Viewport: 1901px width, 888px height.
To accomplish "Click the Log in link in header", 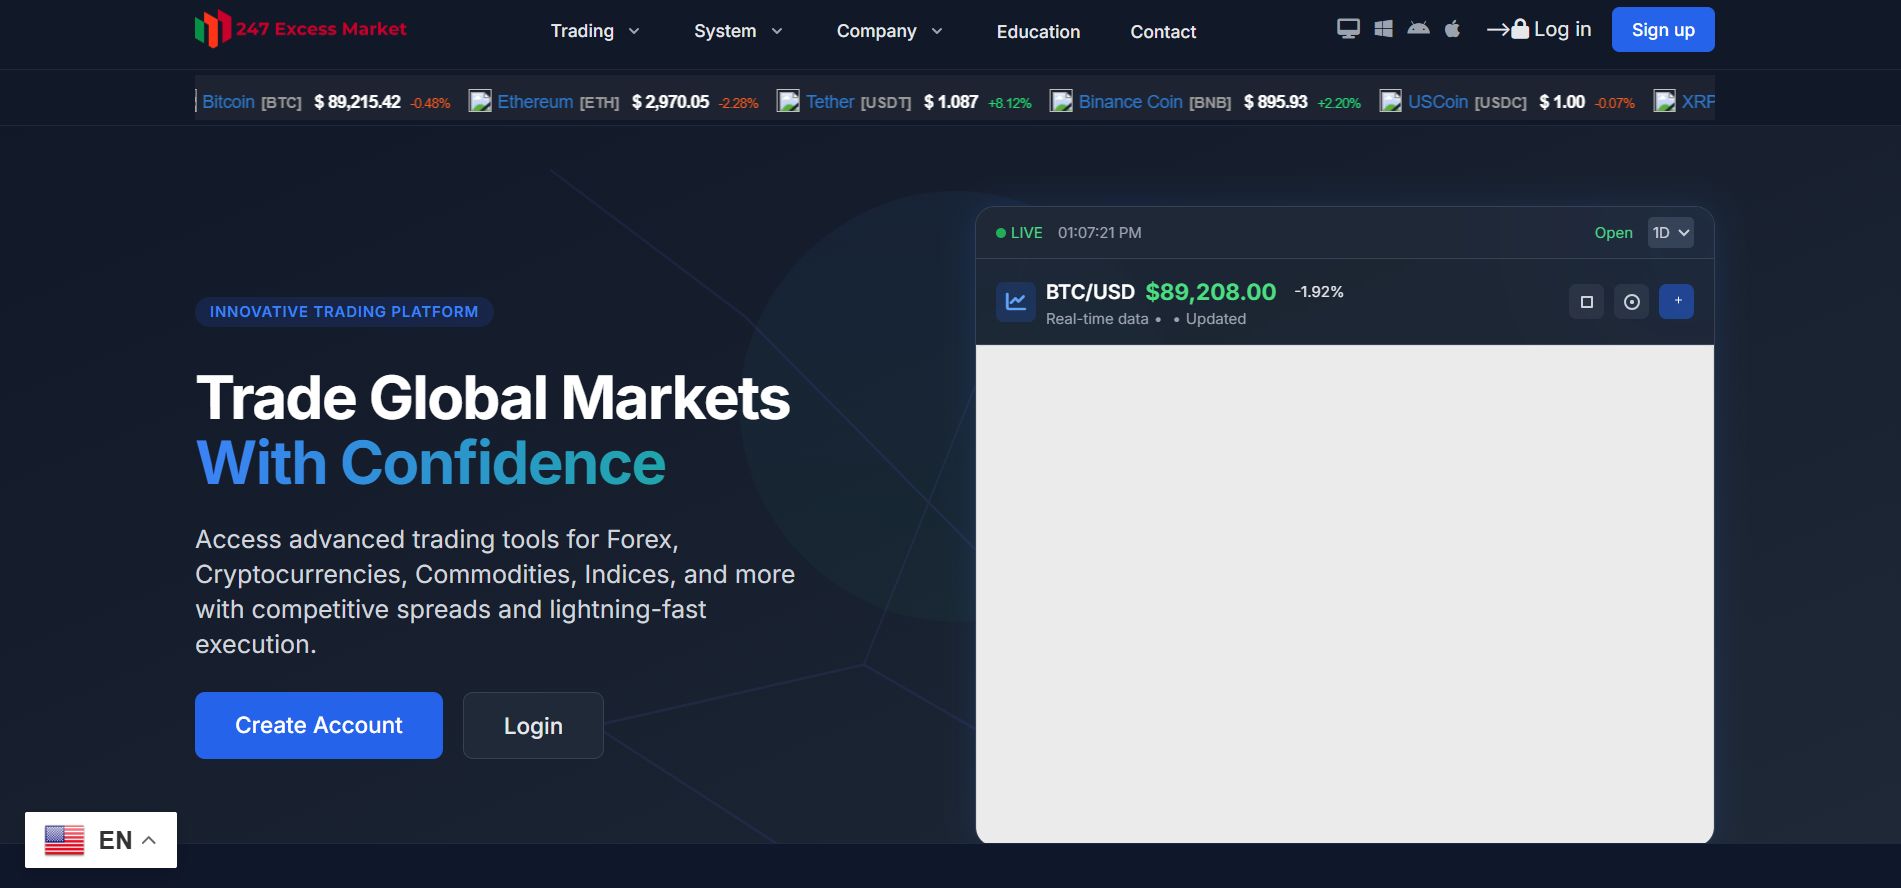I will pyautogui.click(x=1540, y=30).
